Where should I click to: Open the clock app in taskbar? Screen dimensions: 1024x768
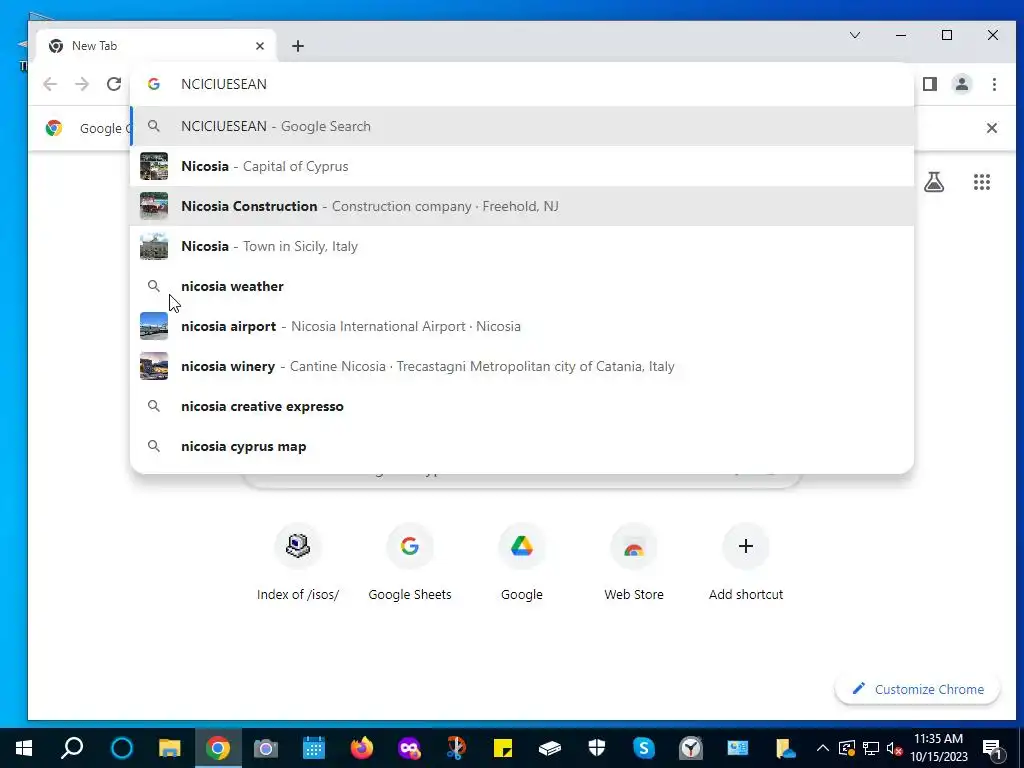(x=690, y=748)
